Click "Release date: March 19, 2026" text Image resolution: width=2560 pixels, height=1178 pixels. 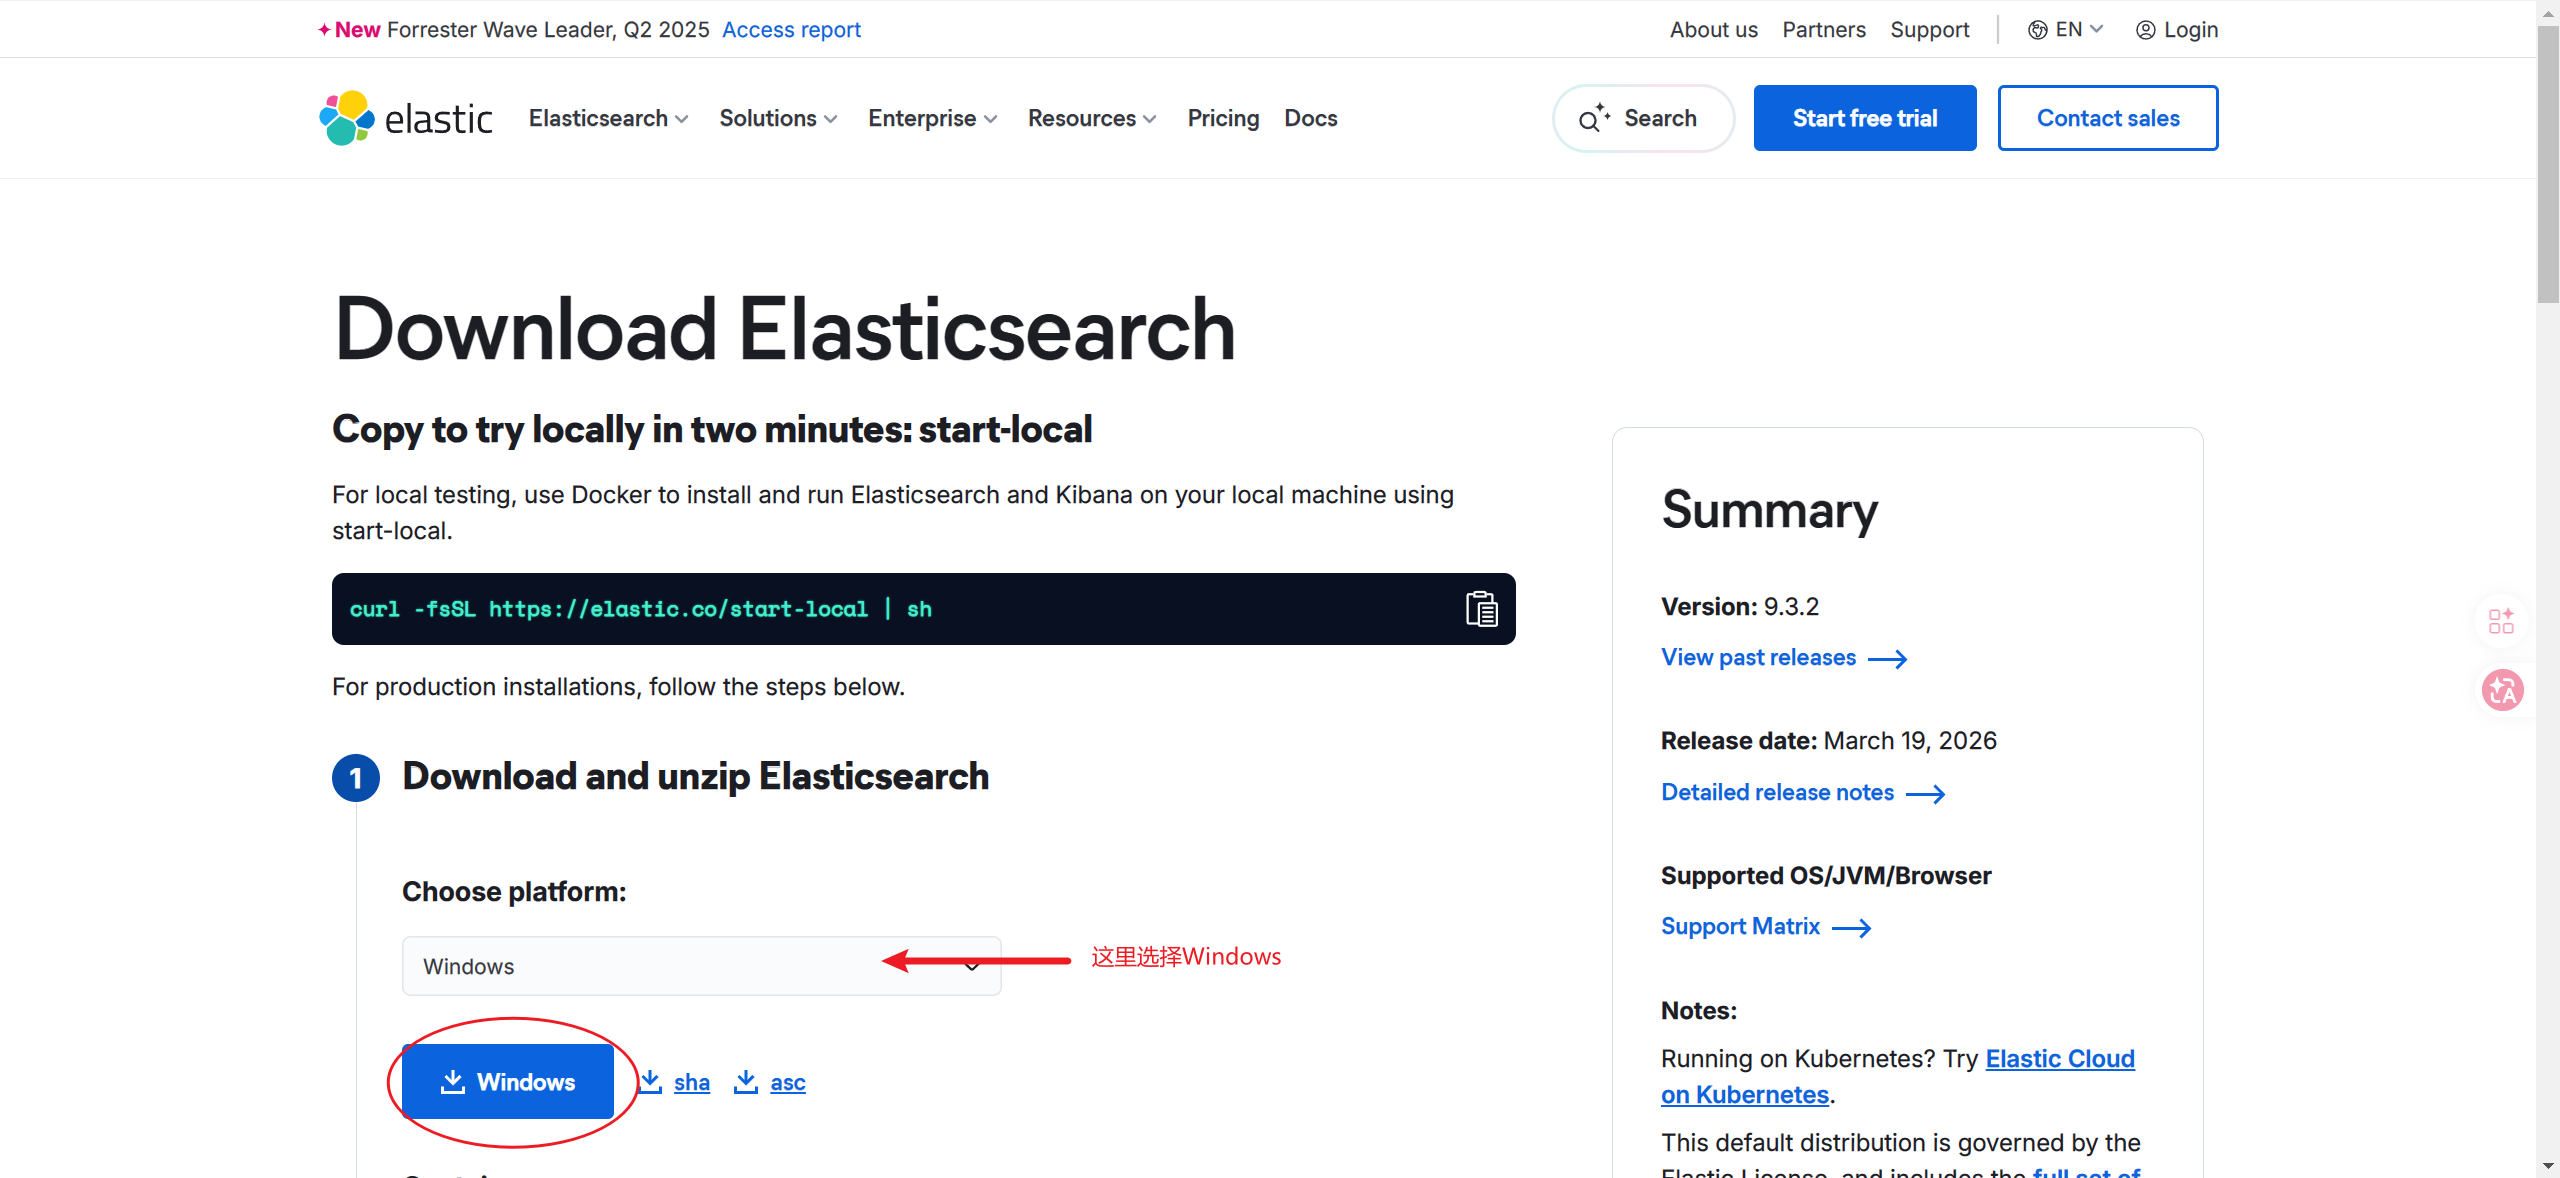[1828, 741]
